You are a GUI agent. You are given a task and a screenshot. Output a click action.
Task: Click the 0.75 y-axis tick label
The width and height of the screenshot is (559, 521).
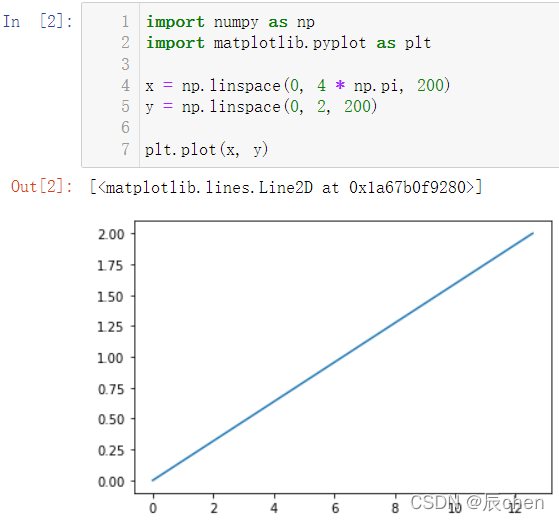tap(111, 389)
